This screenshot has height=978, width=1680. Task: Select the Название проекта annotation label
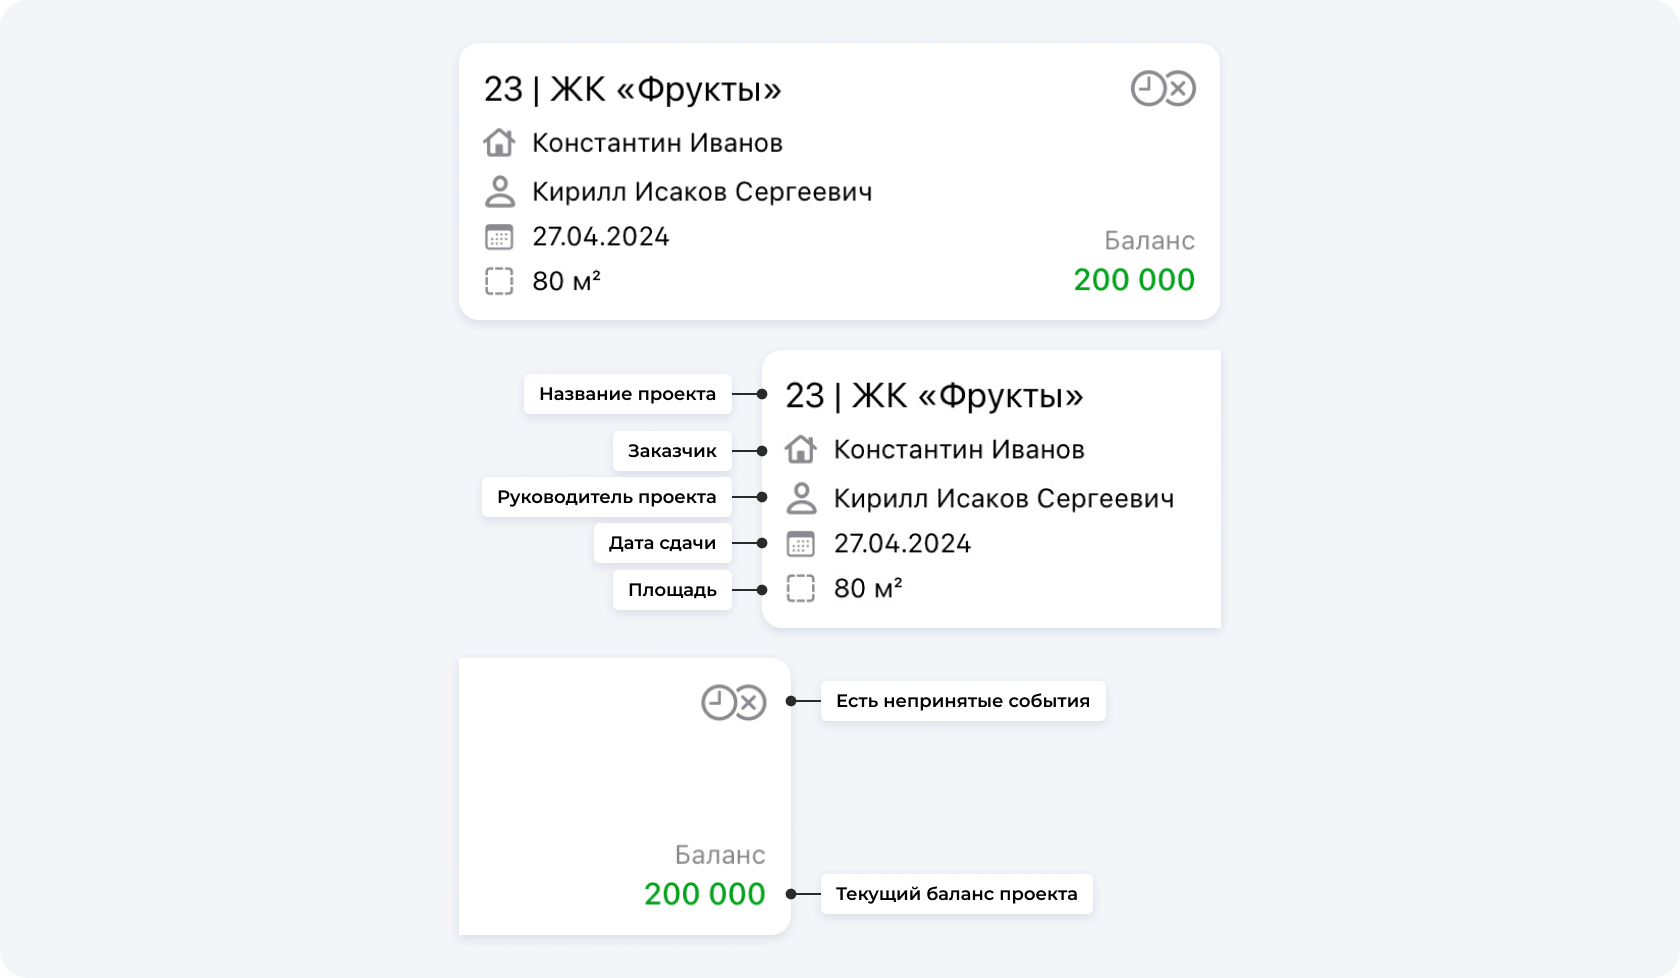click(627, 394)
